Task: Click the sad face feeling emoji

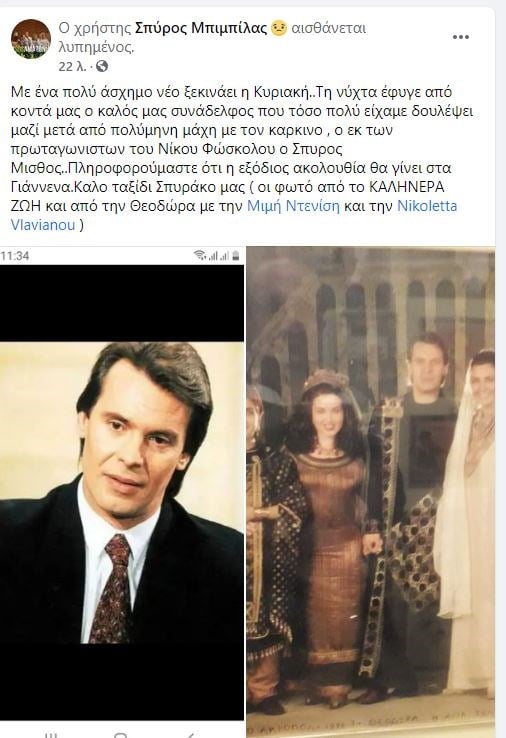Action: pyautogui.click(x=279, y=29)
